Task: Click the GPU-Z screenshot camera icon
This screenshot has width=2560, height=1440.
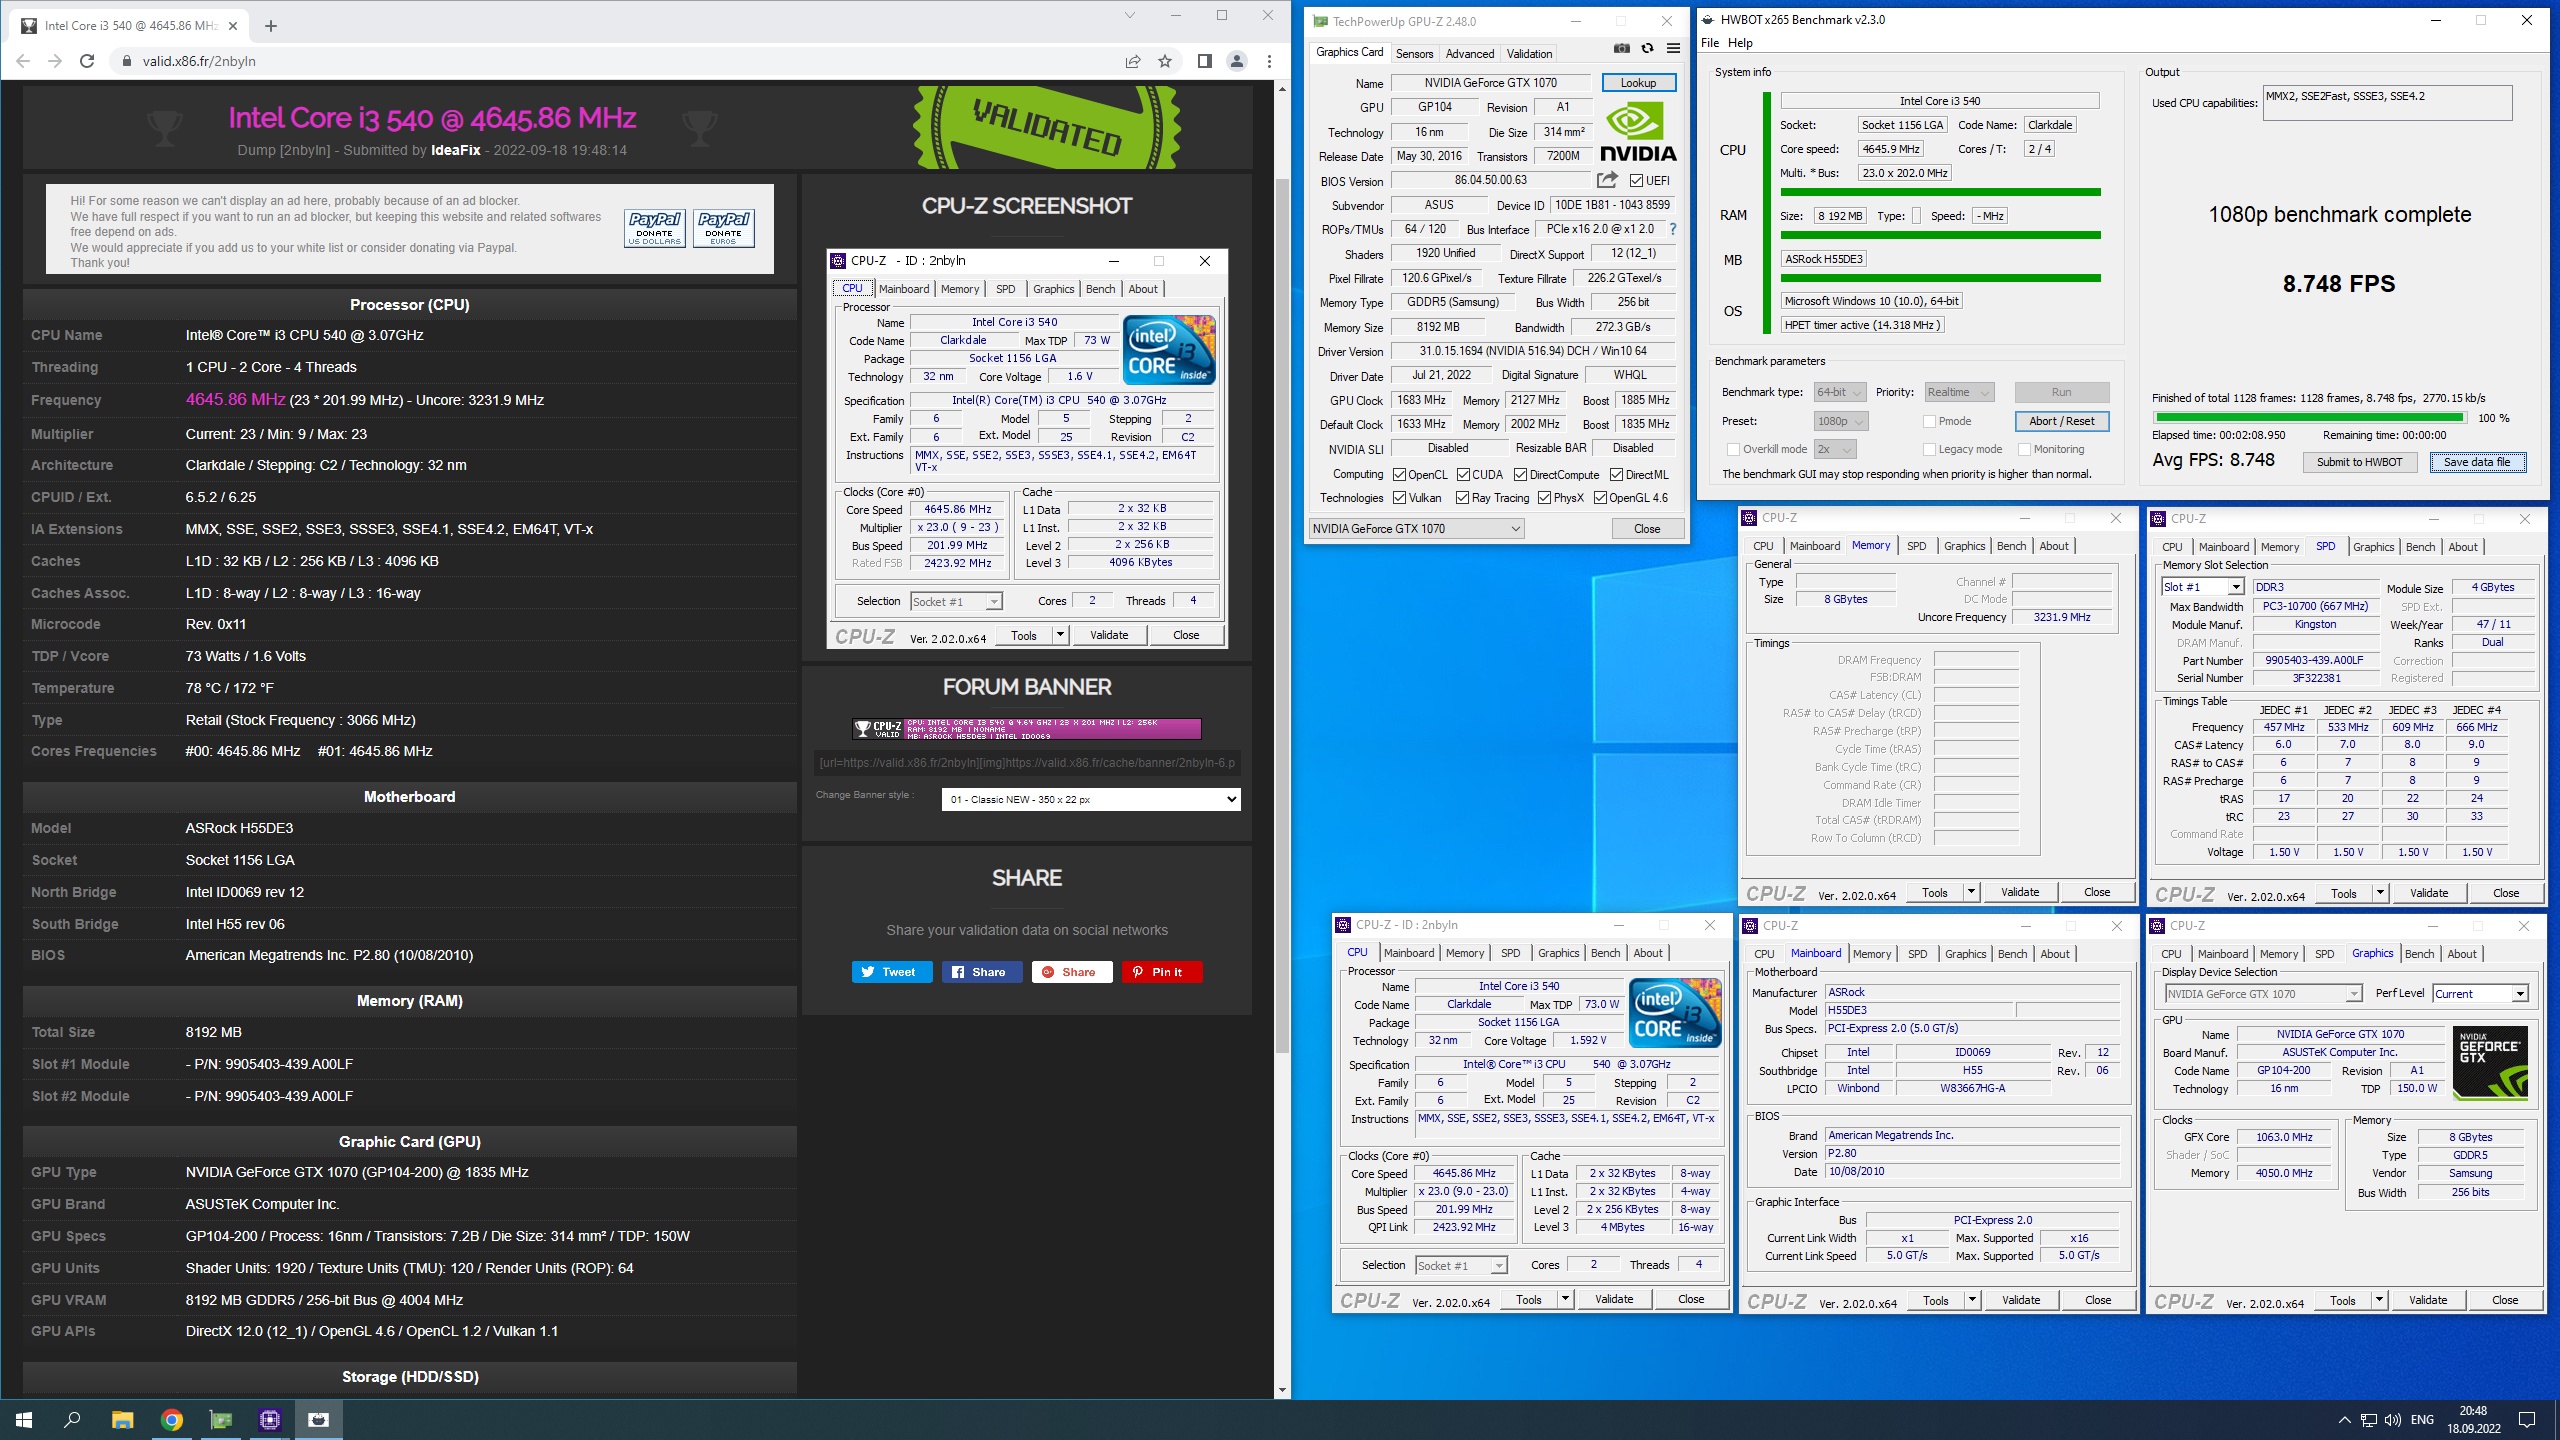Action: pyautogui.click(x=1621, y=48)
